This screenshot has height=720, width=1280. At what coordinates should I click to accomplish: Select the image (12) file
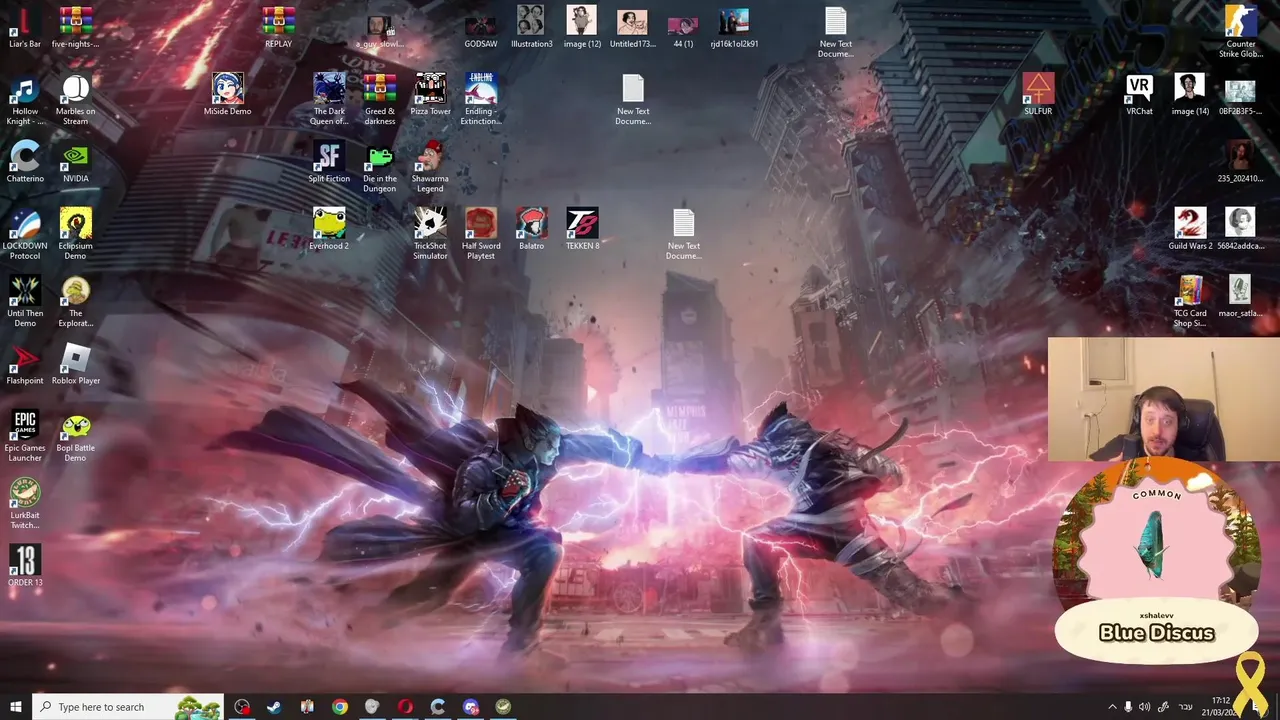[582, 28]
